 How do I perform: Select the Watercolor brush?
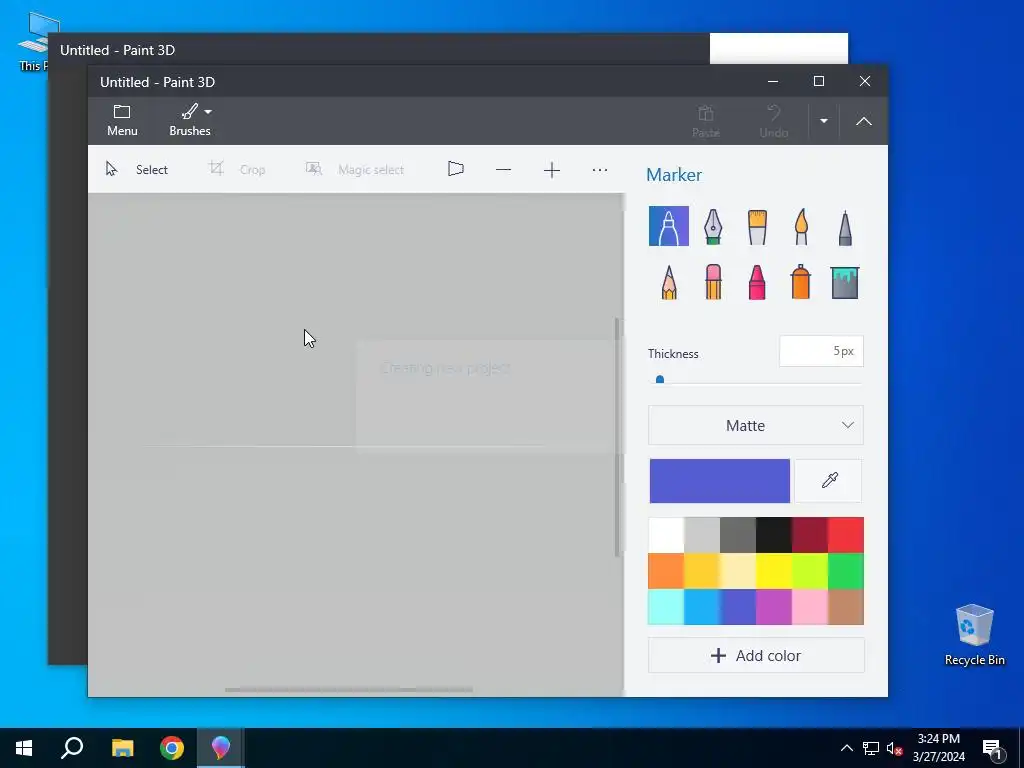point(801,227)
